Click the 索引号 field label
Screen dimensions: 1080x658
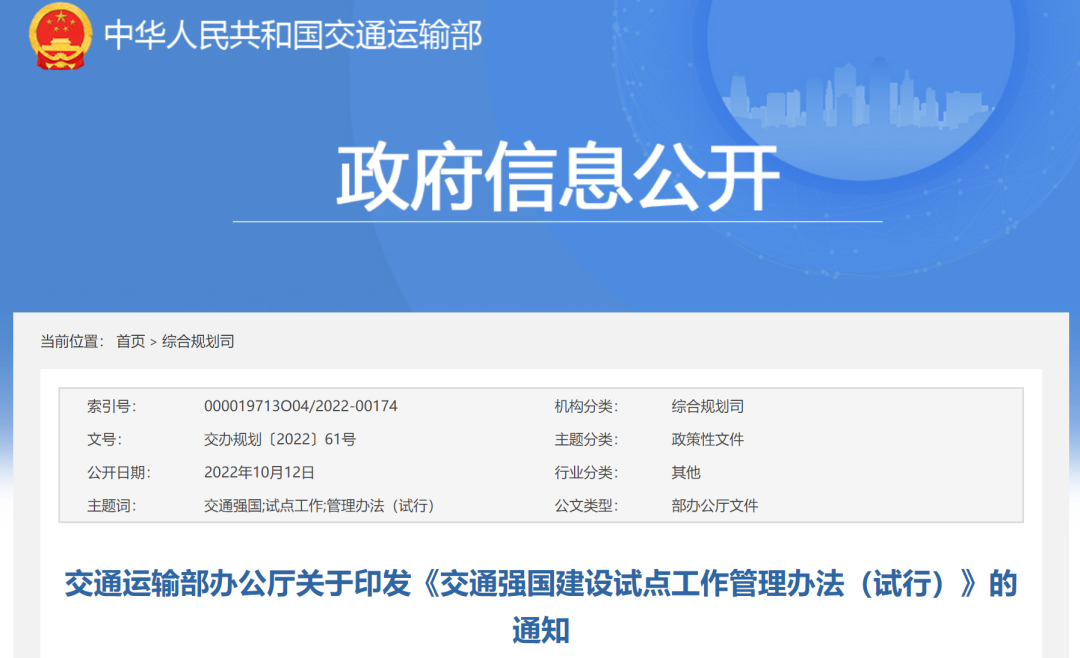coord(111,406)
